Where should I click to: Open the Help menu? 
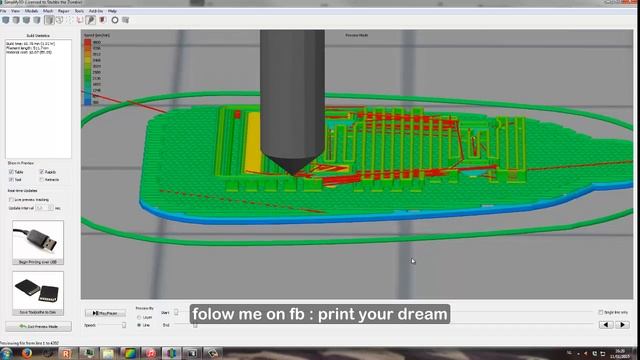(112, 11)
